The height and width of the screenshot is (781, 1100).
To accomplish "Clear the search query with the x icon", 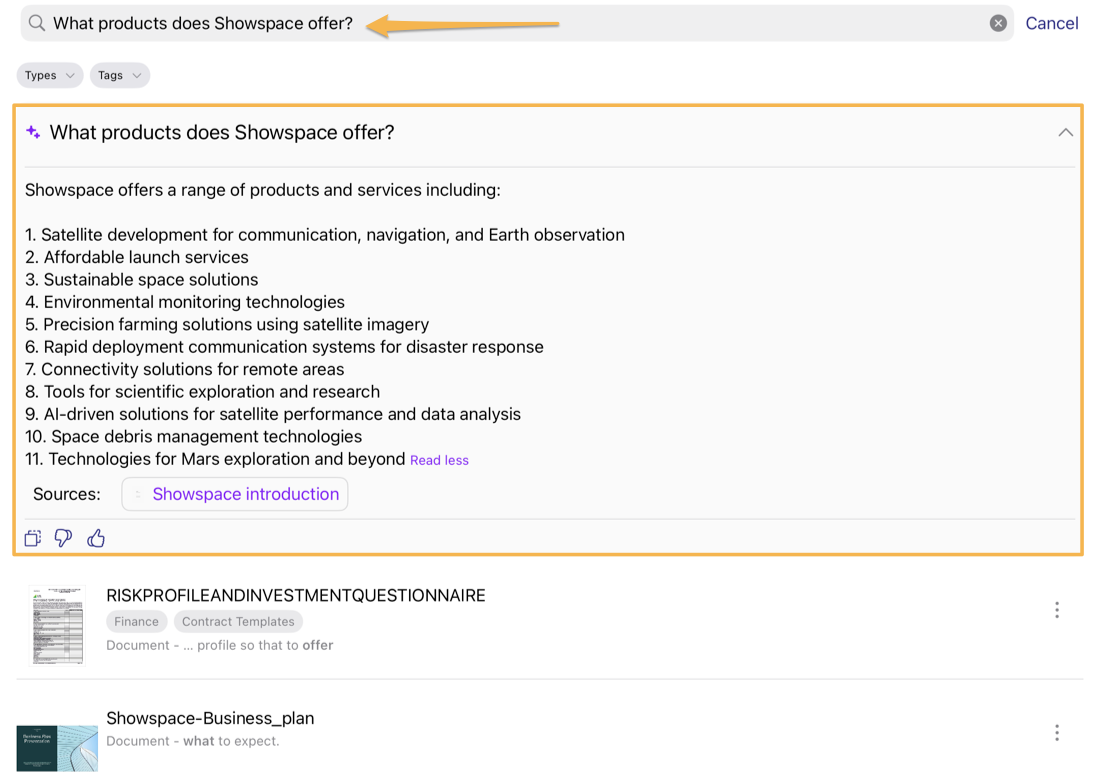I will click(998, 22).
